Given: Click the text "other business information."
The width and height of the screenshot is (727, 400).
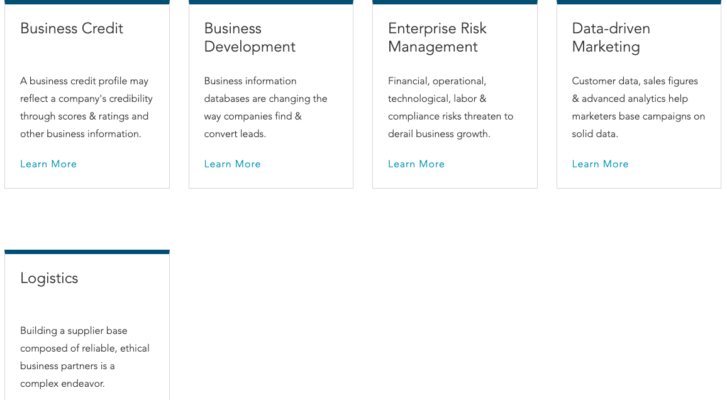Looking at the screenshot, I should 80,134.
